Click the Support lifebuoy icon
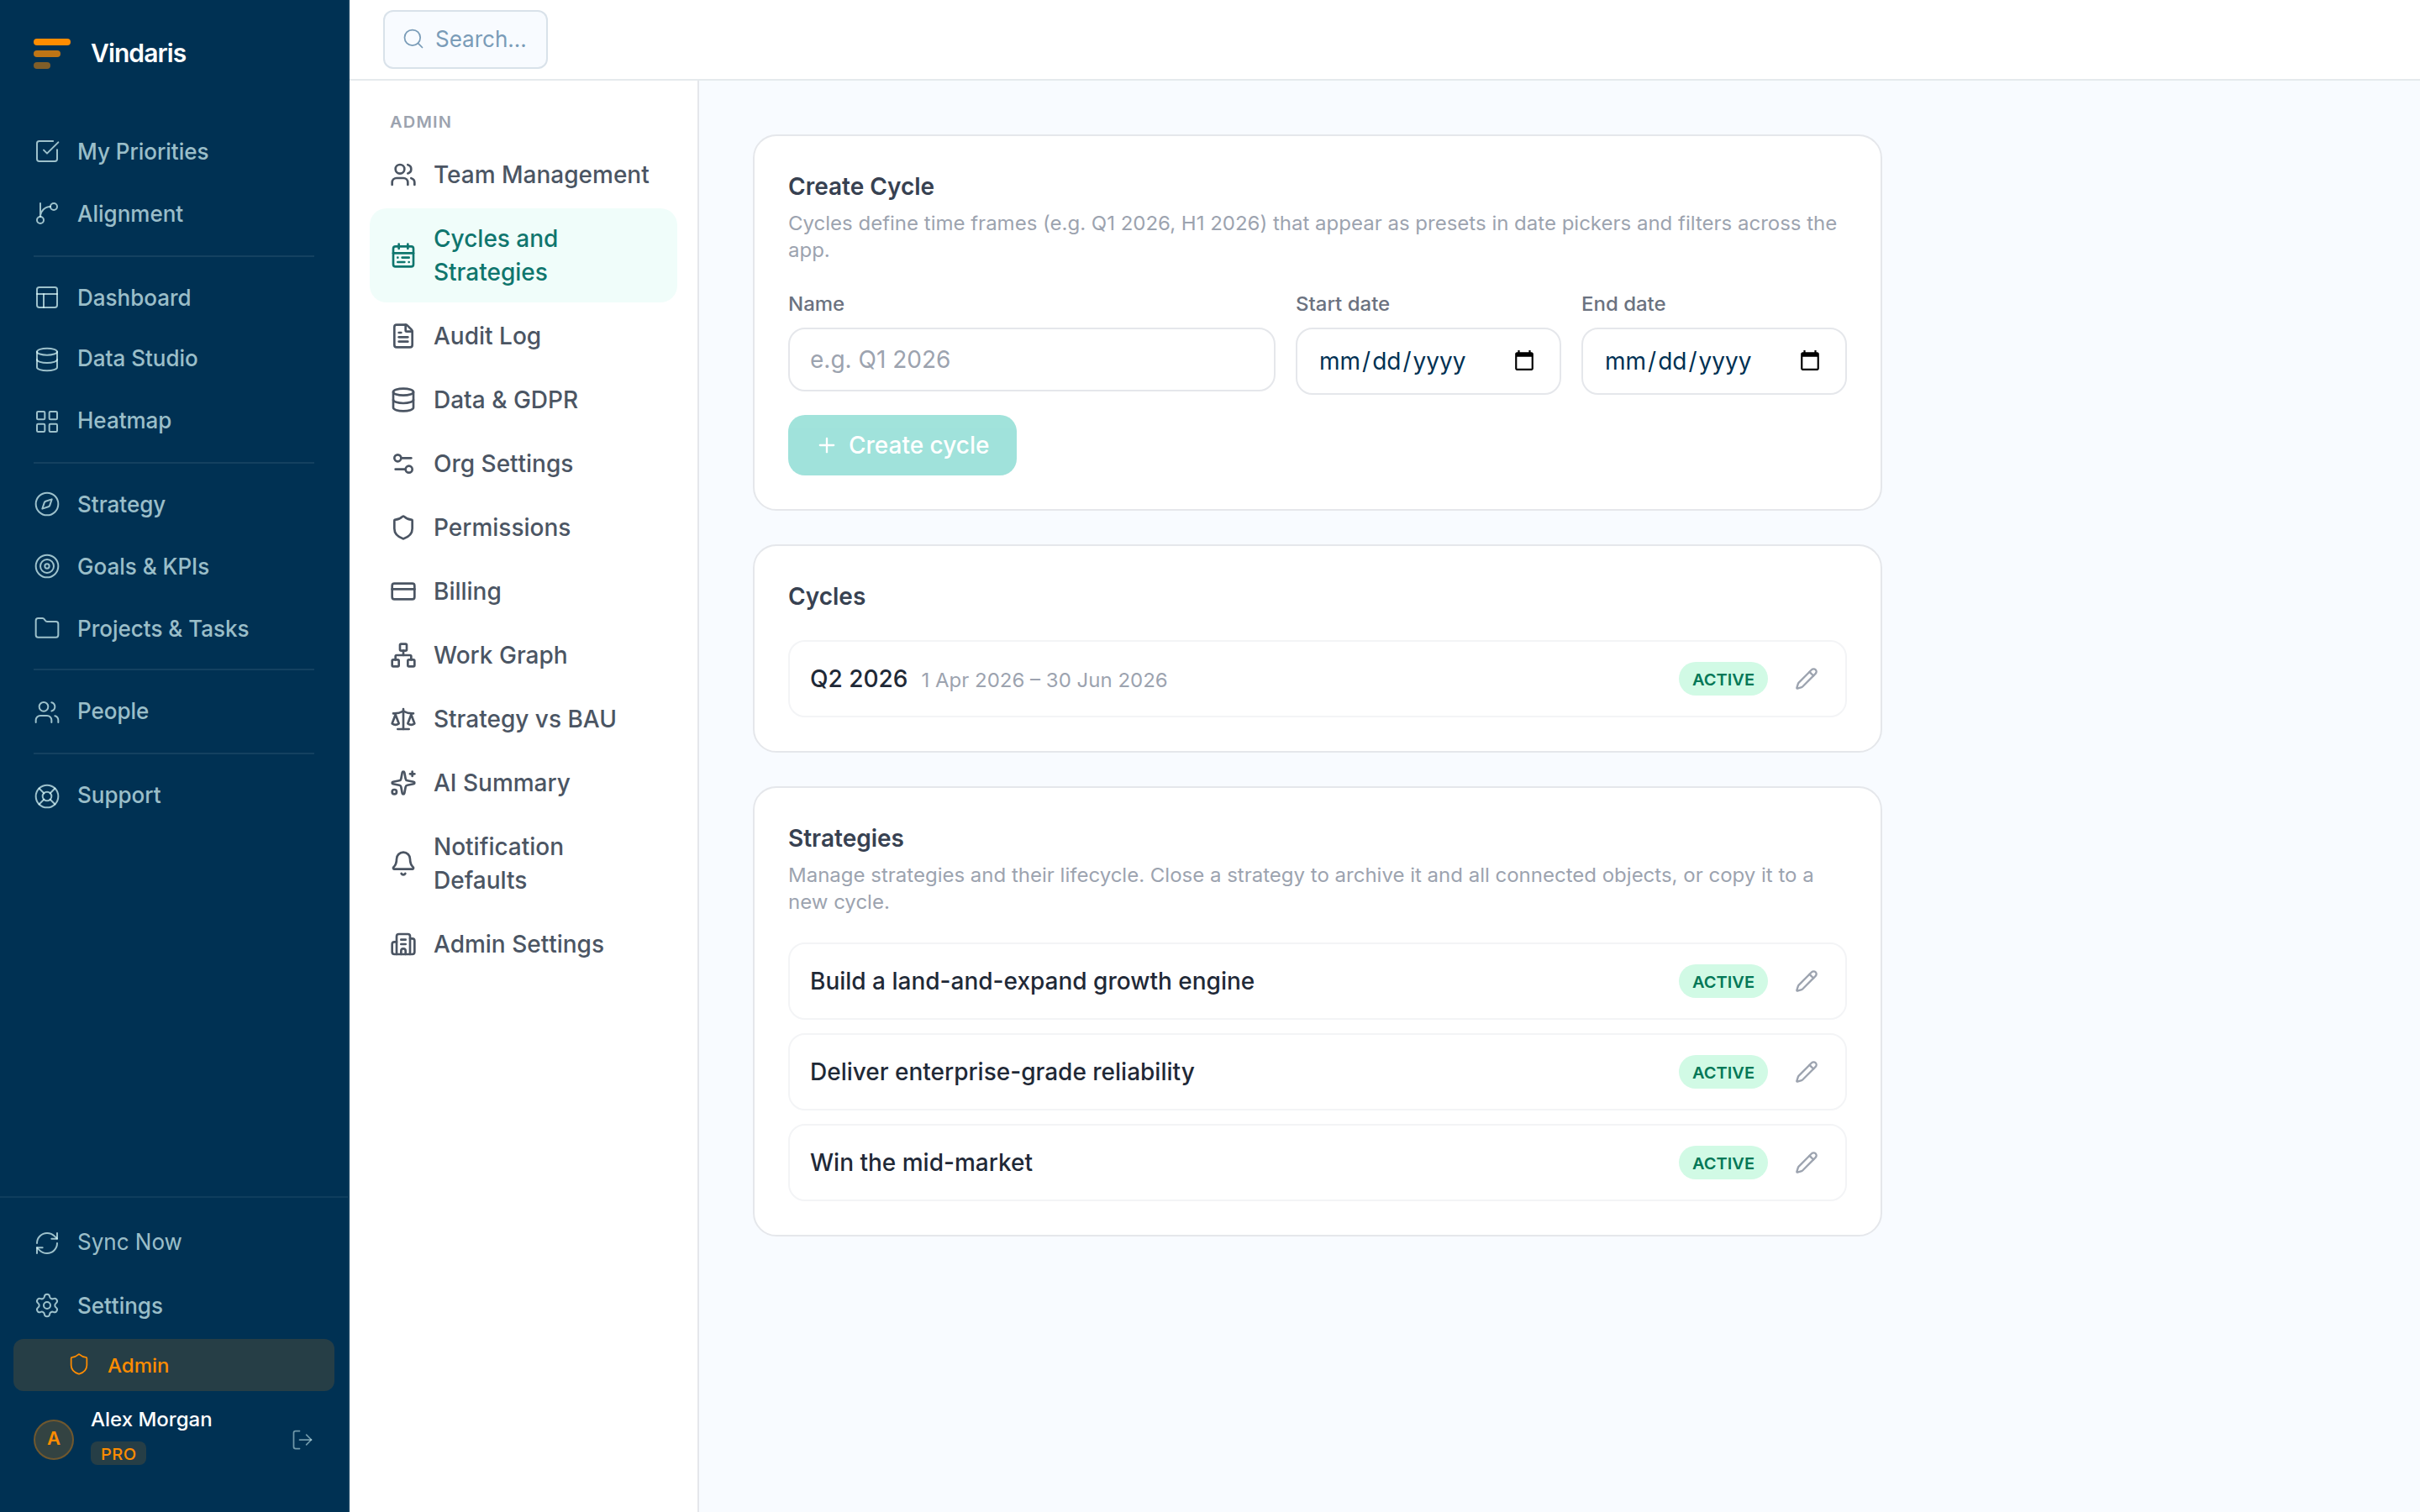This screenshot has width=2420, height=1512. click(x=47, y=796)
